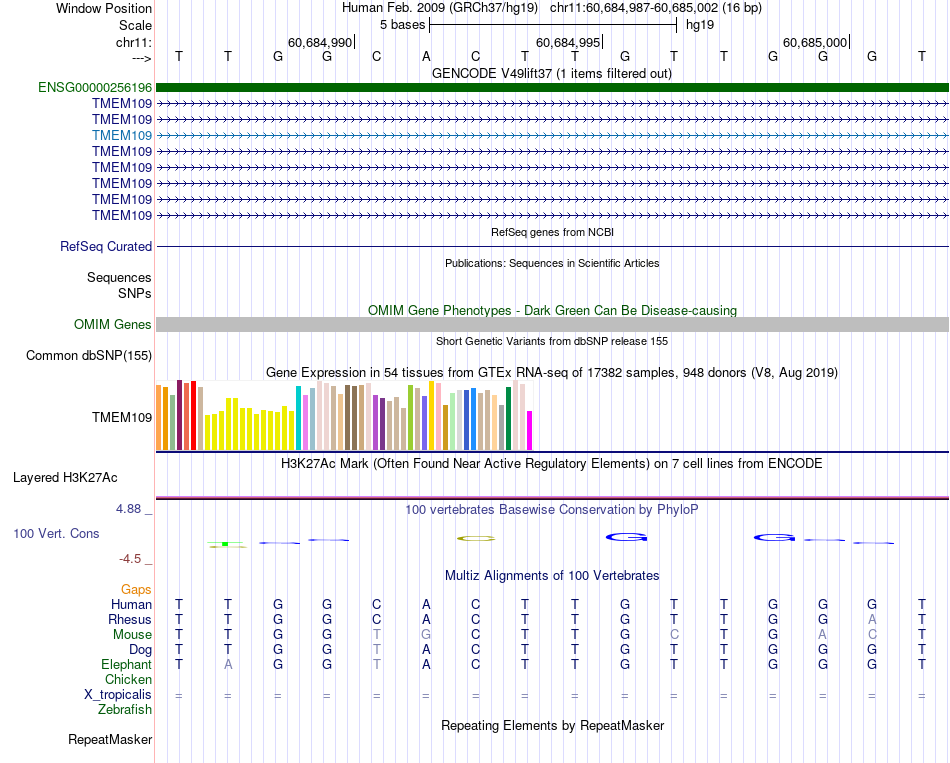Click the Common dbSNP(155) label
Screen dimensions: 950x763
(89, 356)
